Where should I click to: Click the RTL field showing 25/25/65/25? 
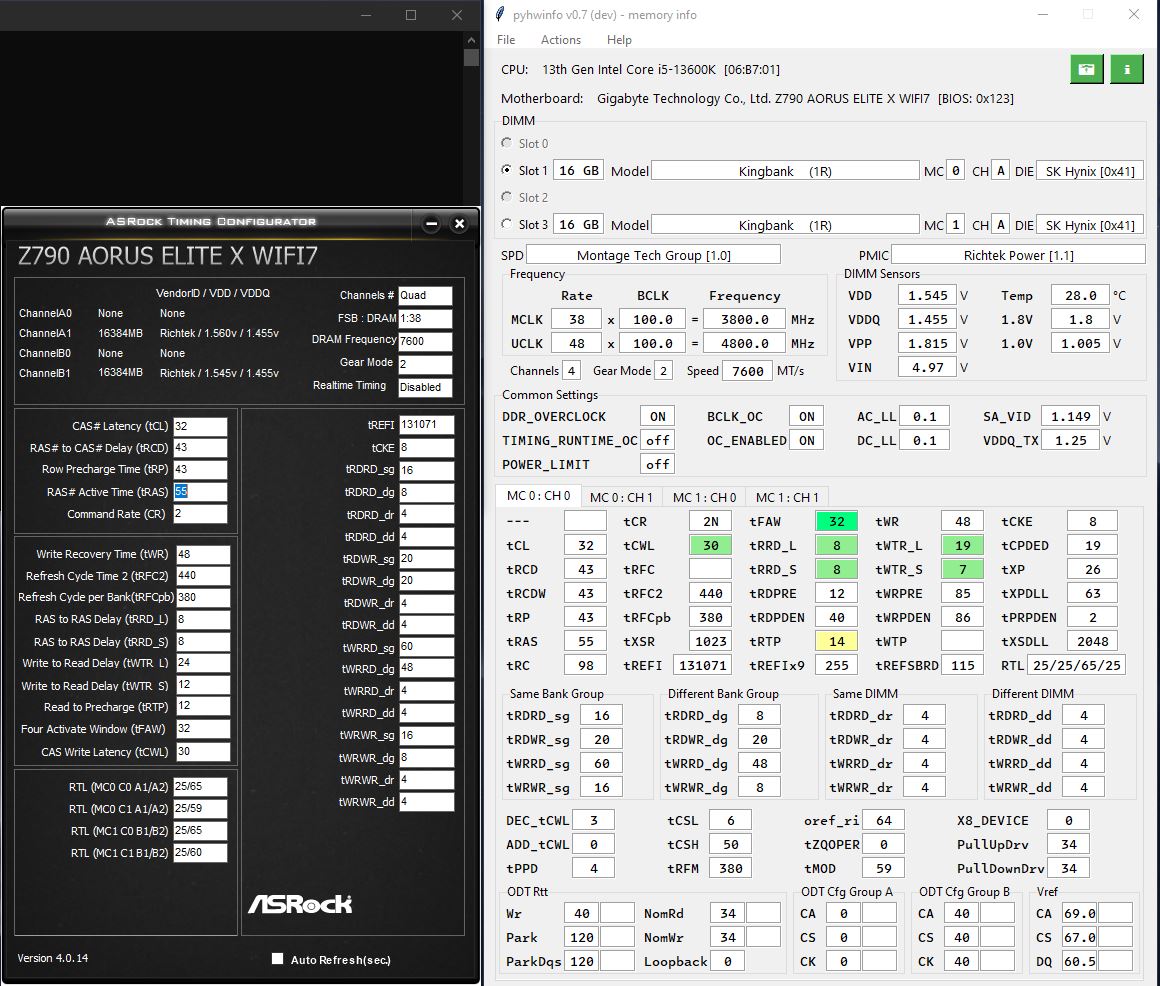(1076, 665)
